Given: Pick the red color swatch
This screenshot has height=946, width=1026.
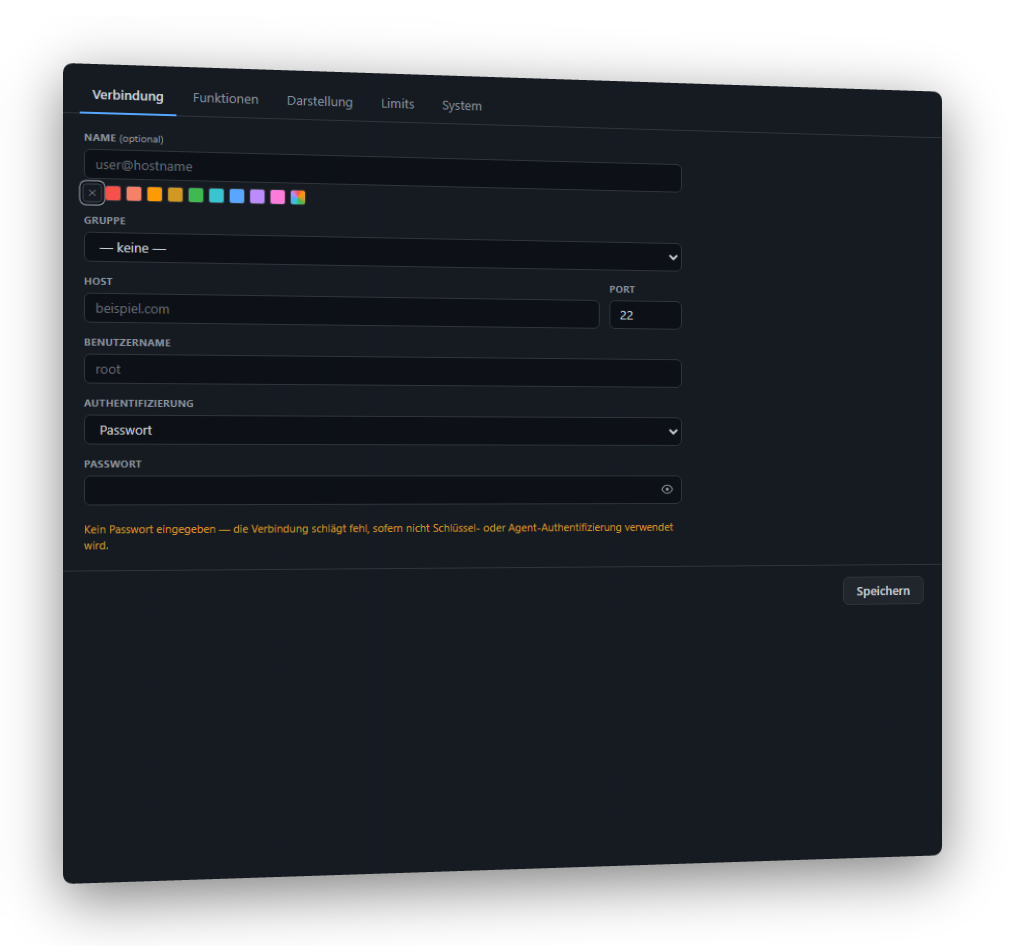Looking at the screenshot, I should [113, 193].
